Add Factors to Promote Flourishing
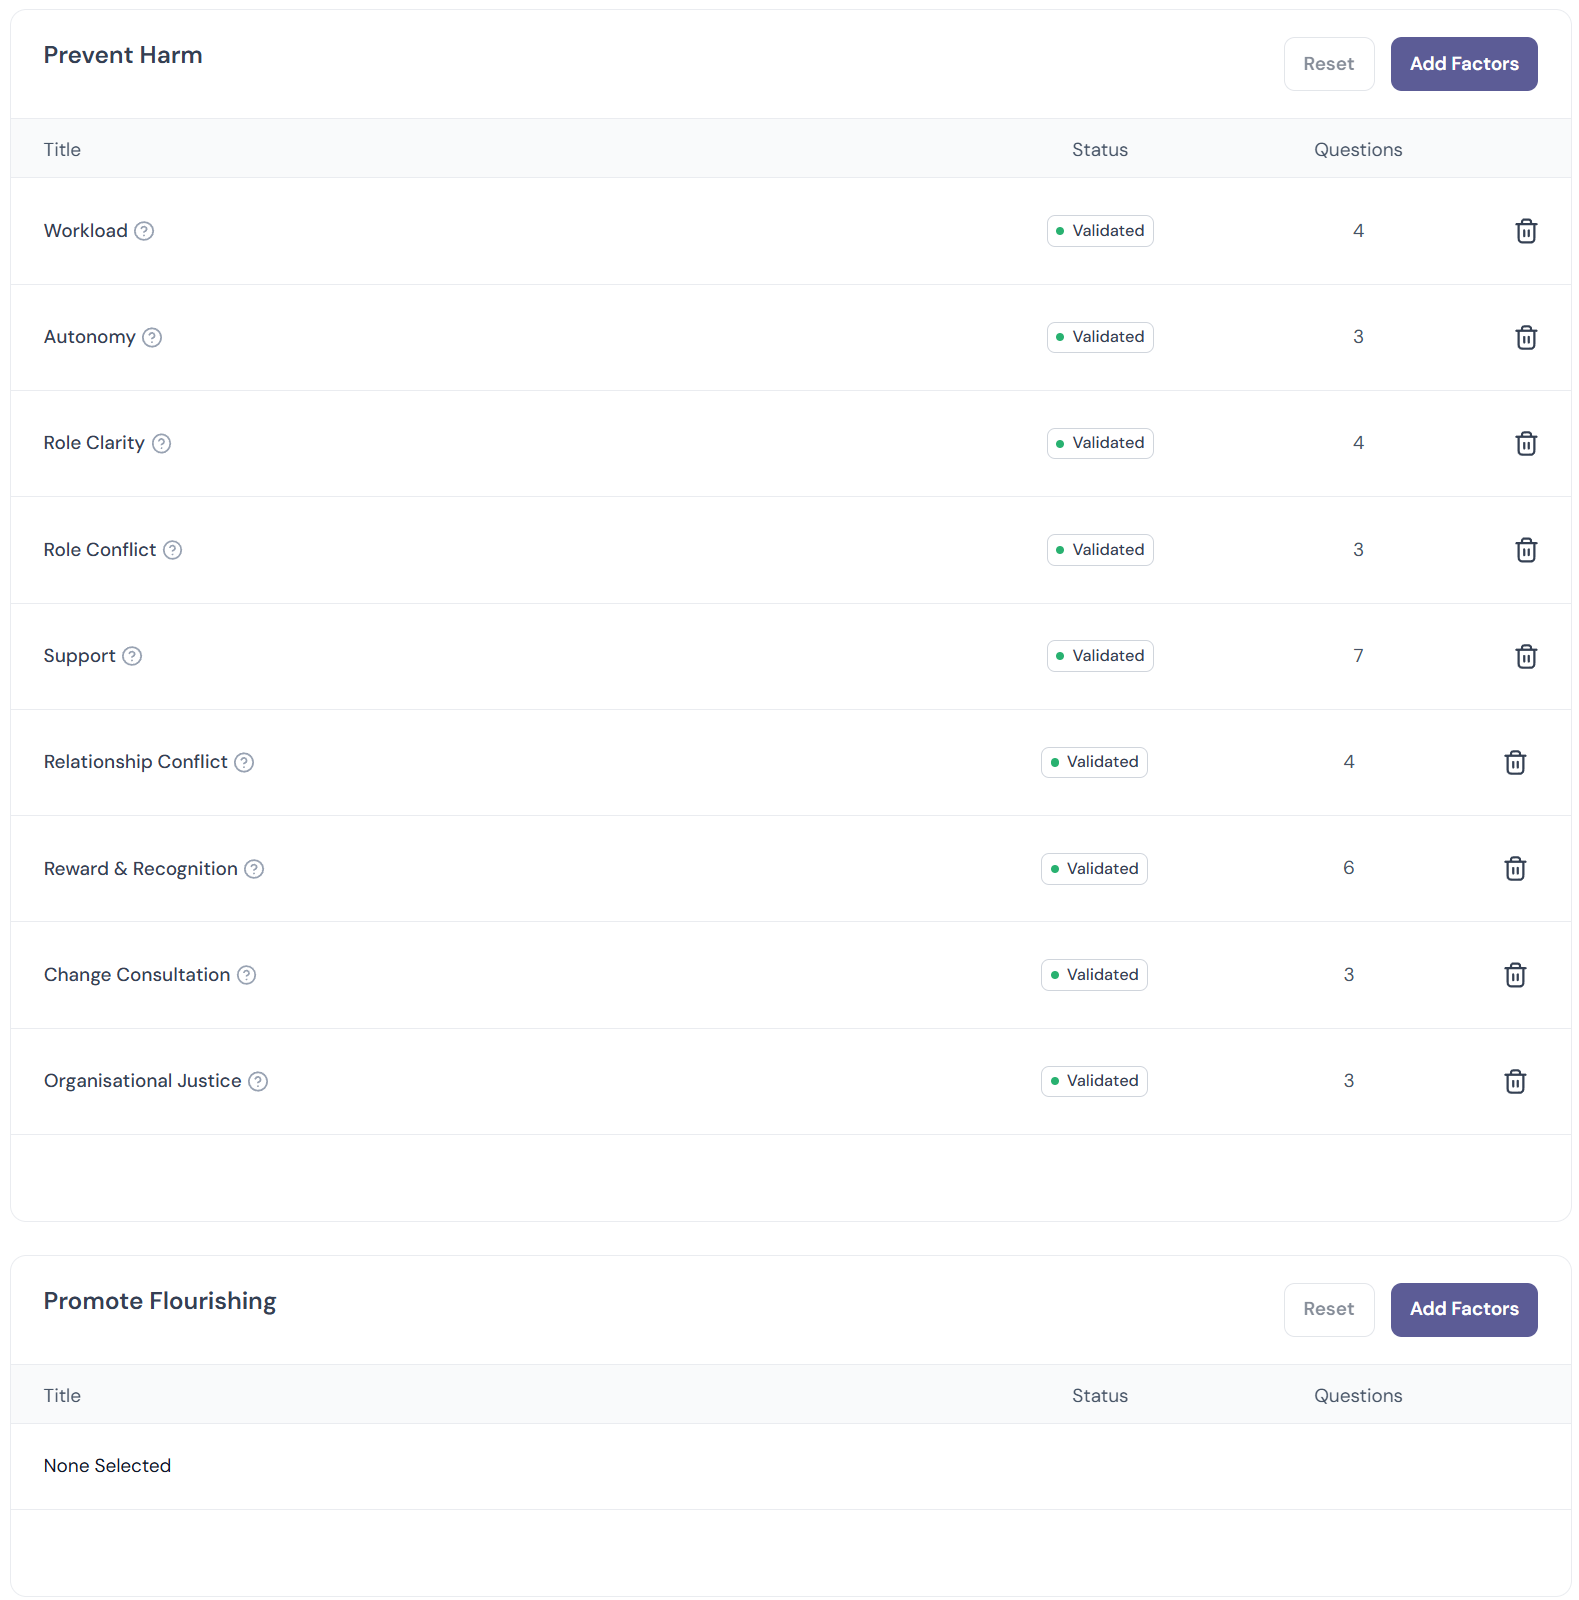This screenshot has height=1600, width=1579. (1464, 1309)
